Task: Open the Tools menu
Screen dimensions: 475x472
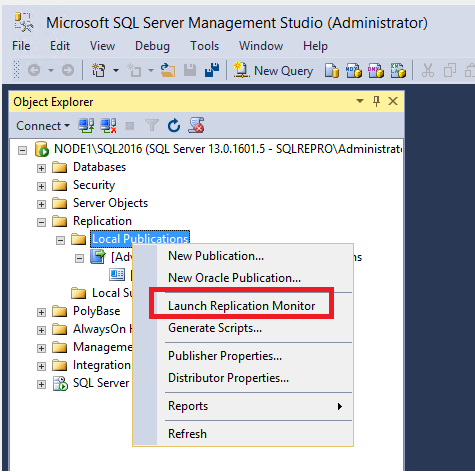Action: pyautogui.click(x=204, y=46)
